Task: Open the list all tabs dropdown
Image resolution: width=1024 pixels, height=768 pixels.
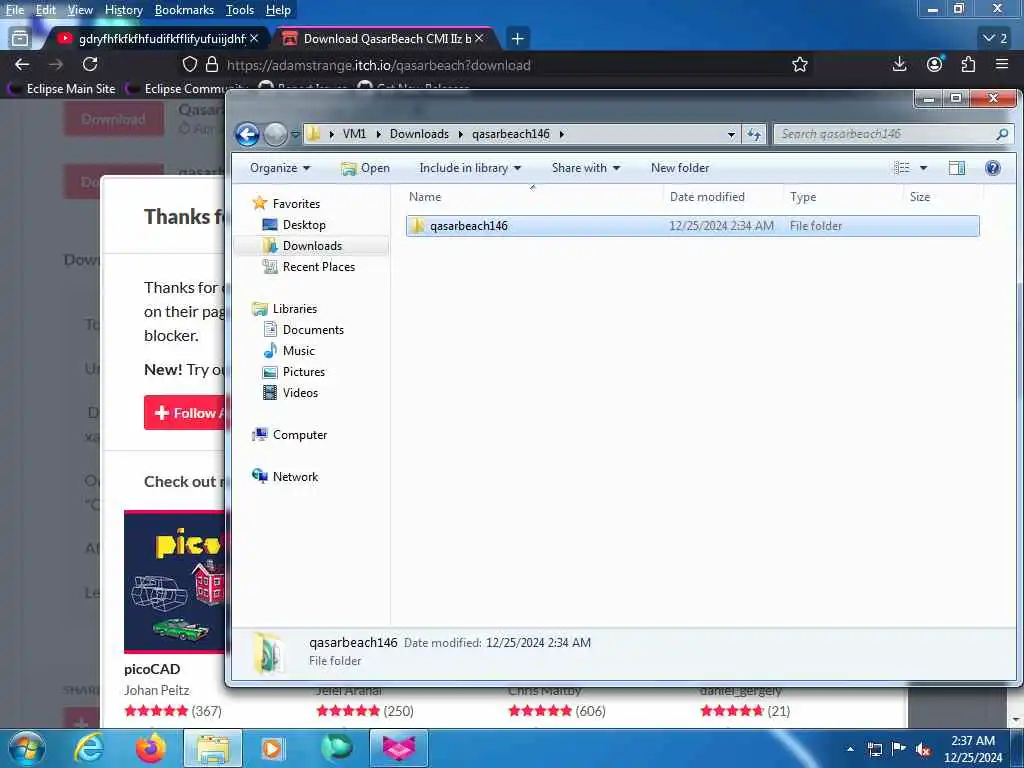Action: (x=995, y=39)
